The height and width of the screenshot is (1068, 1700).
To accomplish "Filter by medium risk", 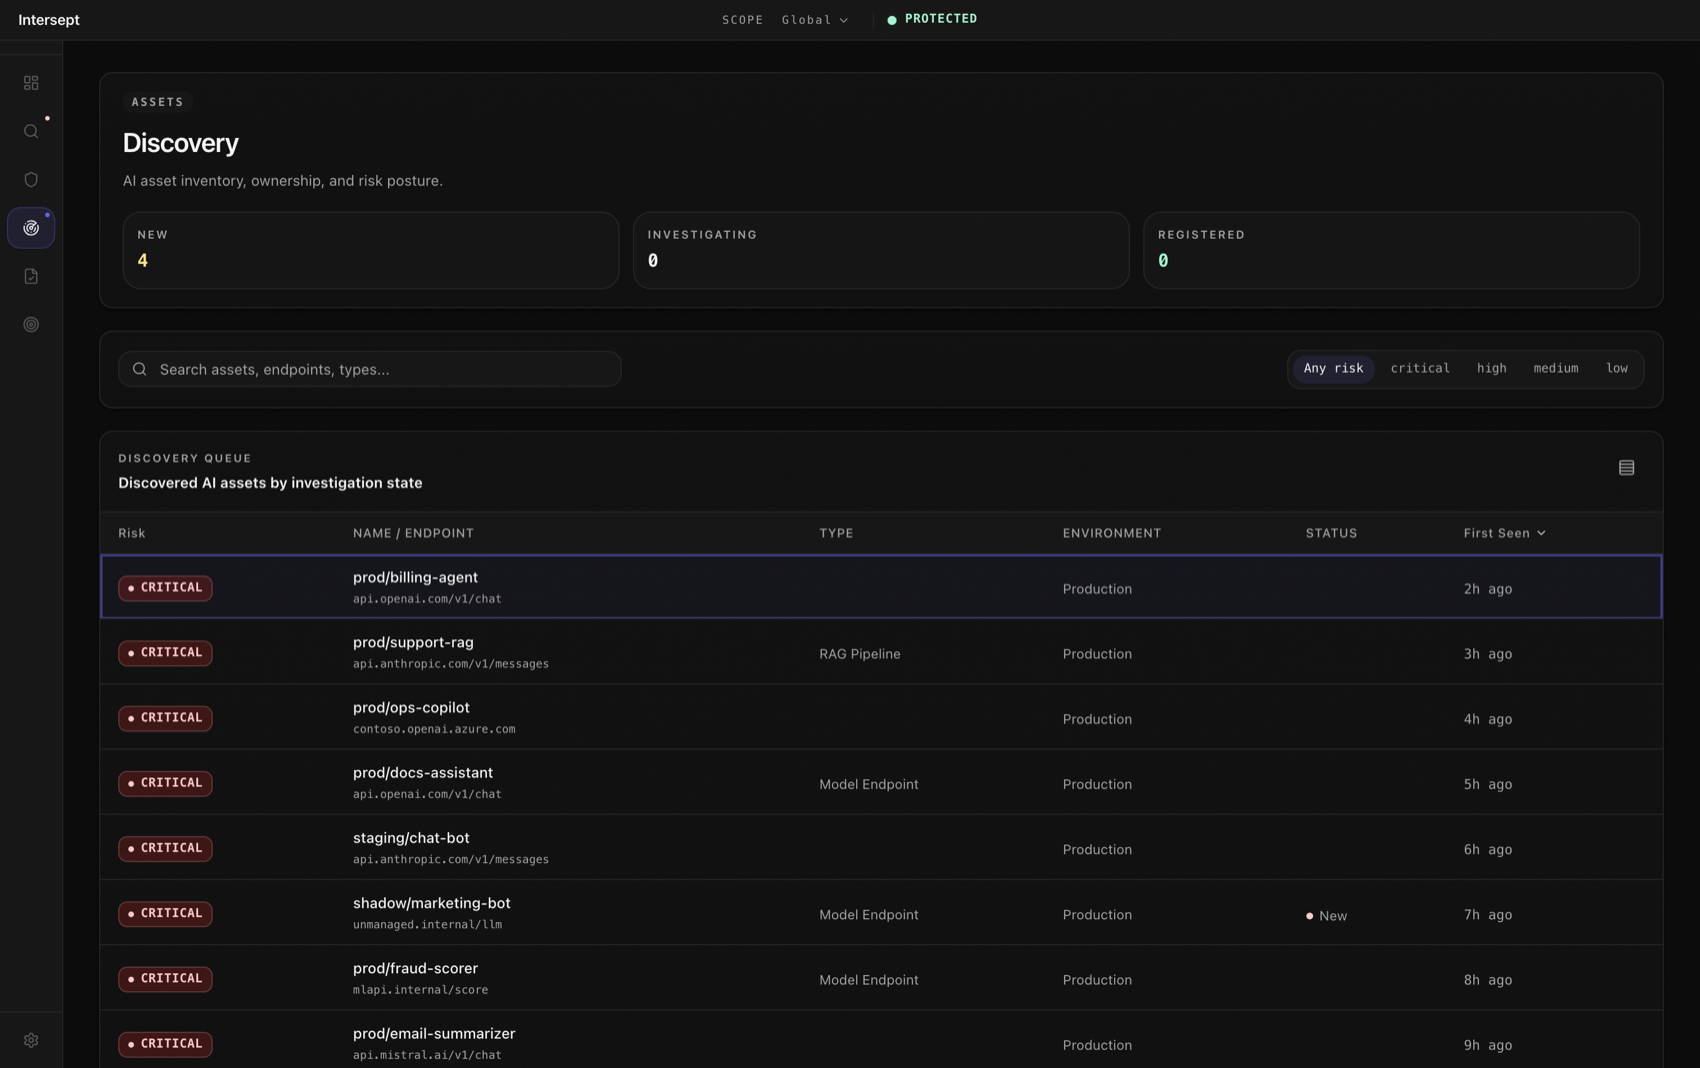I will click(1555, 369).
